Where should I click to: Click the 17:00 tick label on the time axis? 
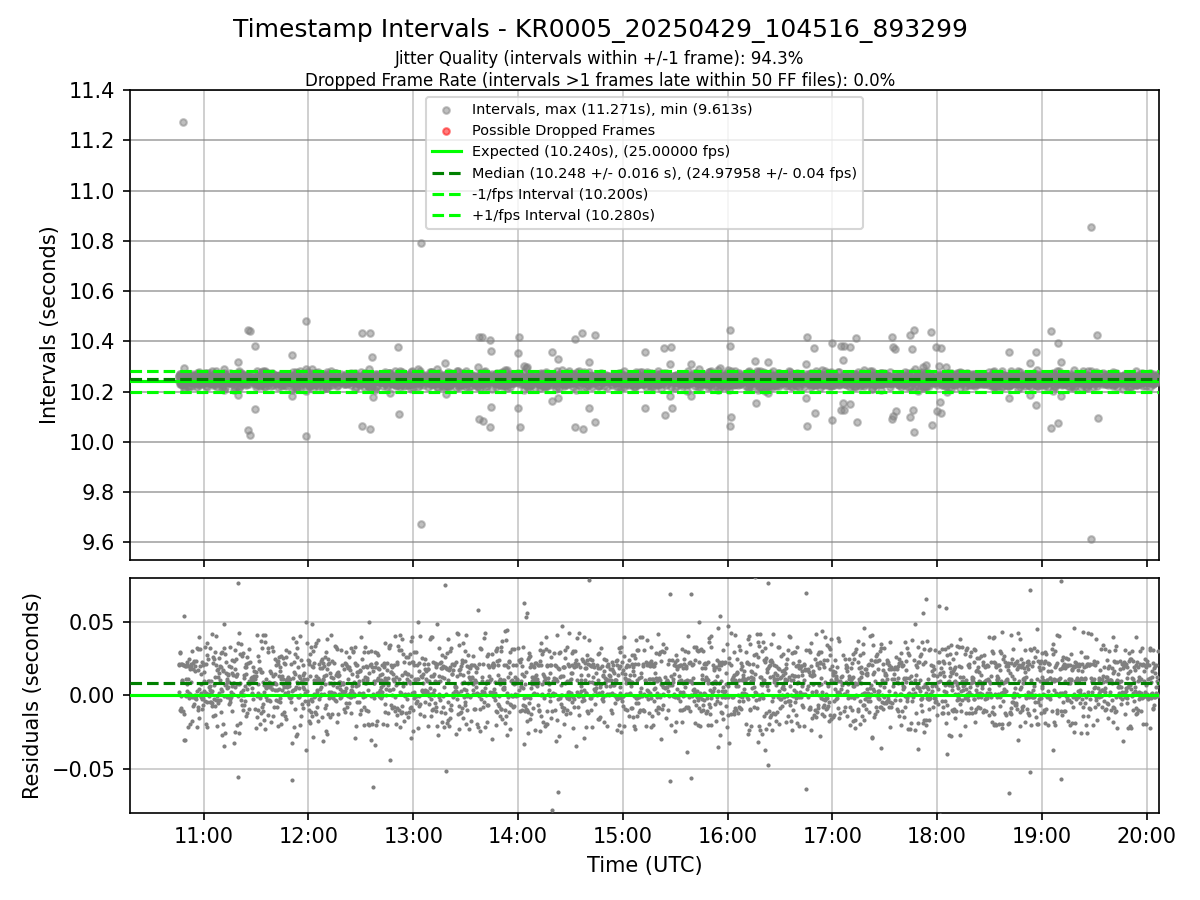coord(832,834)
